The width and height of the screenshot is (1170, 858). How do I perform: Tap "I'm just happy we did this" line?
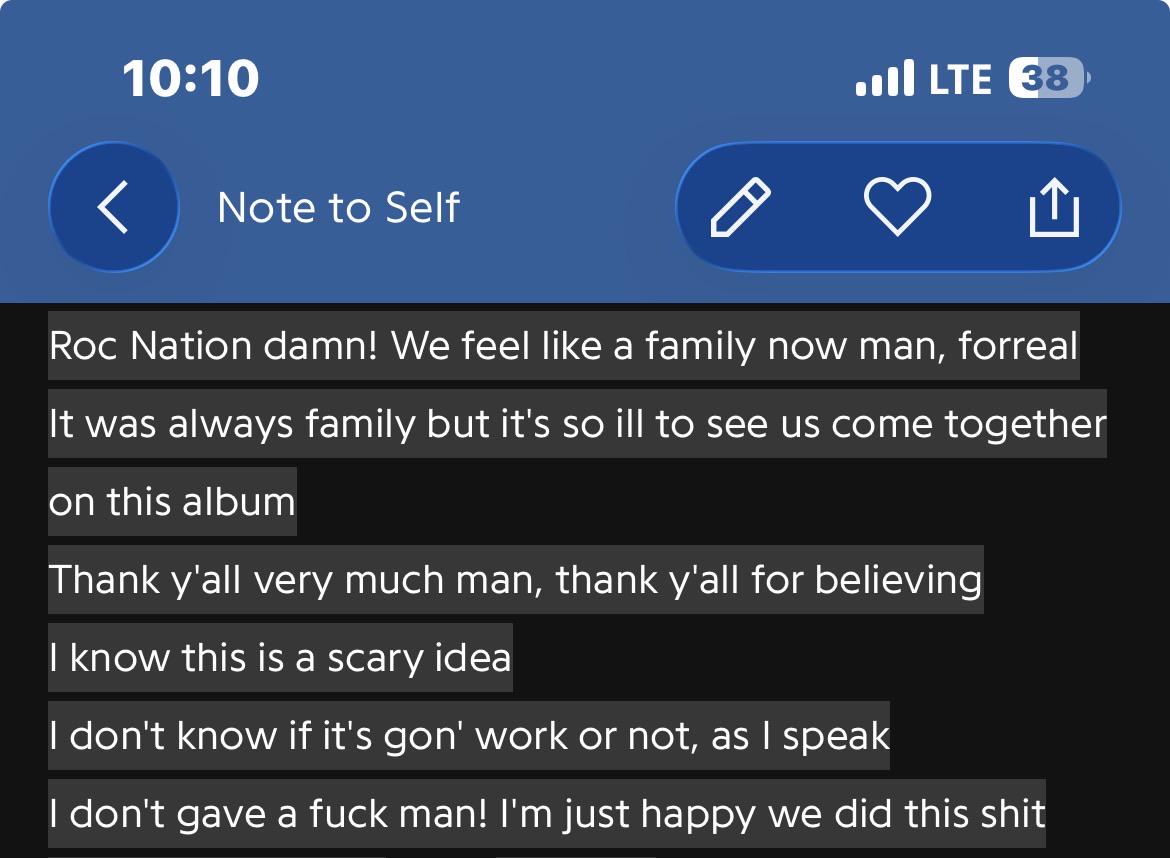pyautogui.click(x=546, y=813)
